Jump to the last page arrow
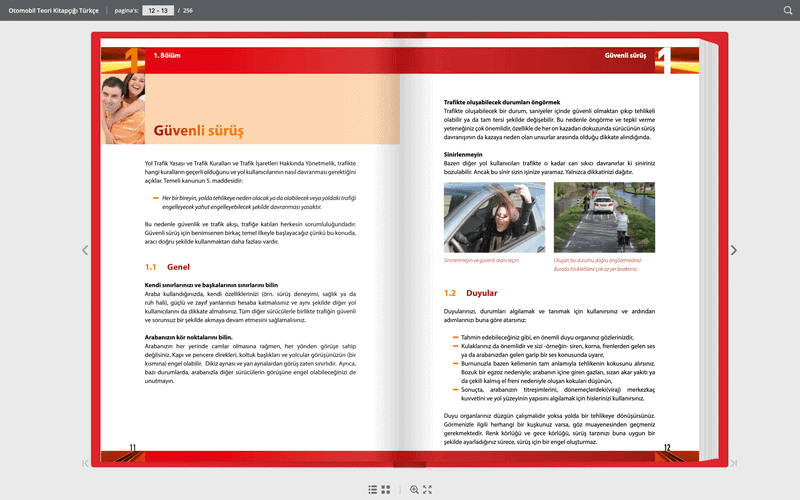This screenshot has width=800, height=500. coord(734,463)
